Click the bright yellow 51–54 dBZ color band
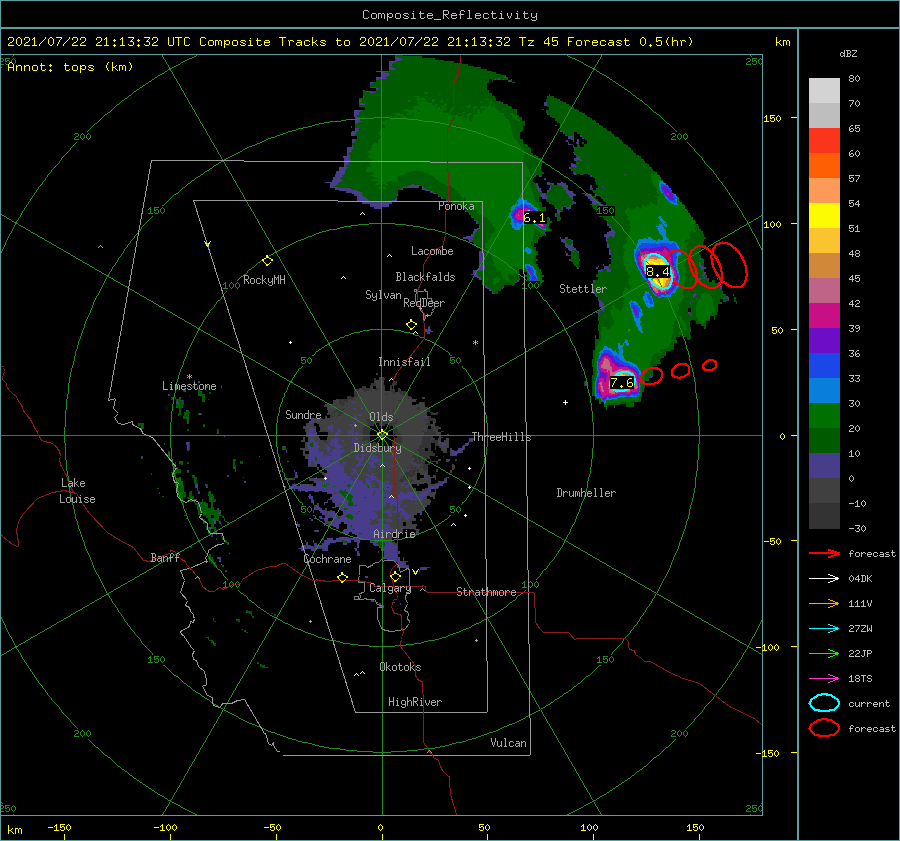The height and width of the screenshot is (841, 900). pyautogui.click(x=824, y=216)
